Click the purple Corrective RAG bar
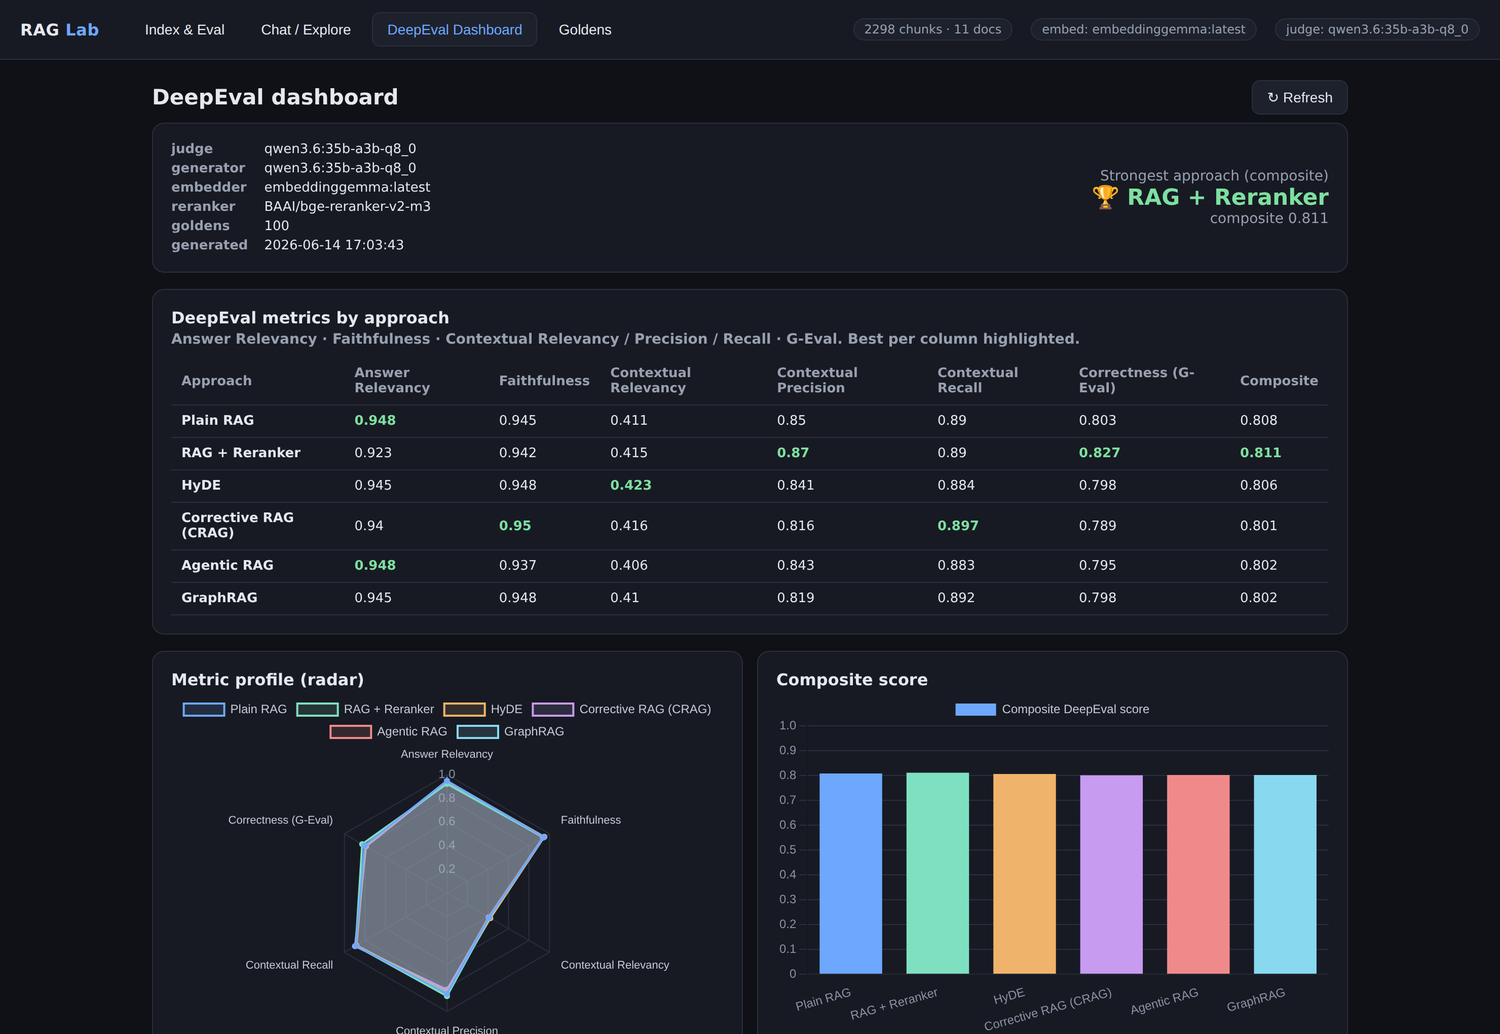 point(1111,874)
